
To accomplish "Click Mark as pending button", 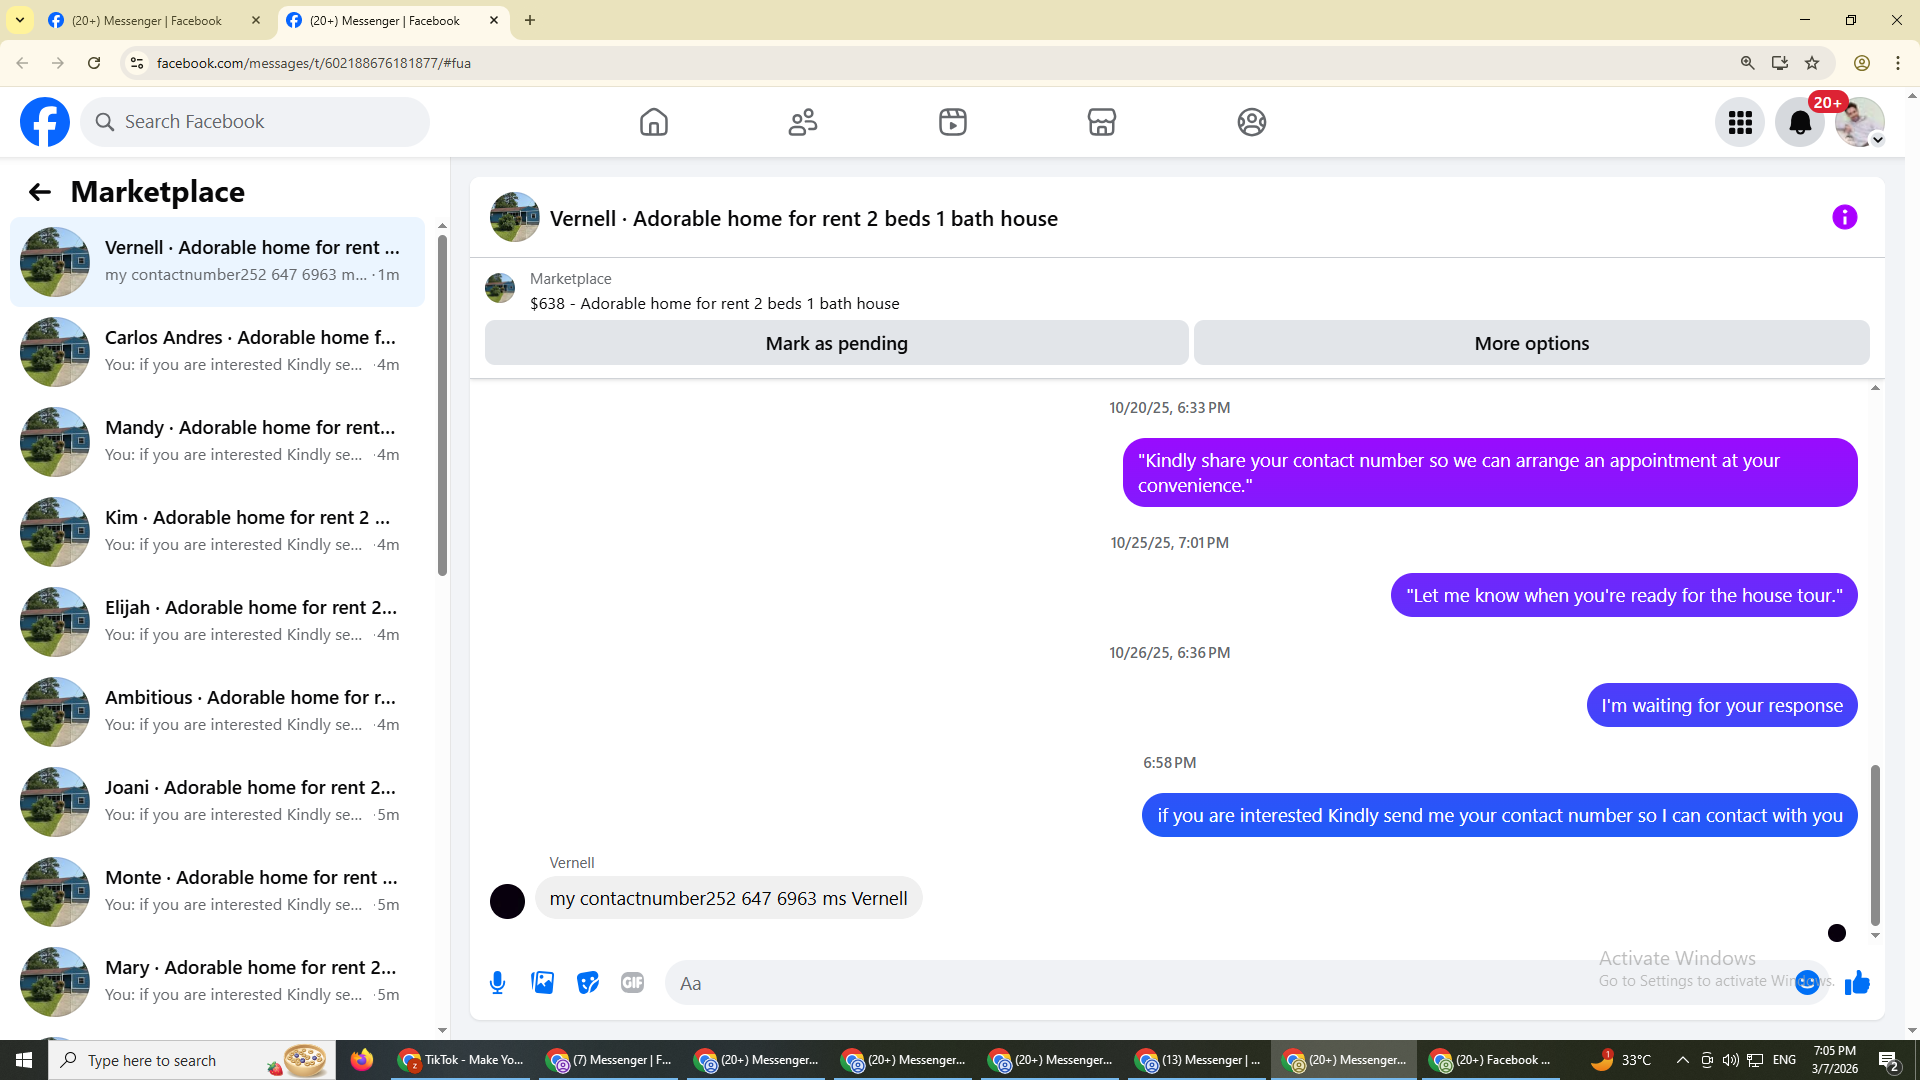I will coord(837,343).
